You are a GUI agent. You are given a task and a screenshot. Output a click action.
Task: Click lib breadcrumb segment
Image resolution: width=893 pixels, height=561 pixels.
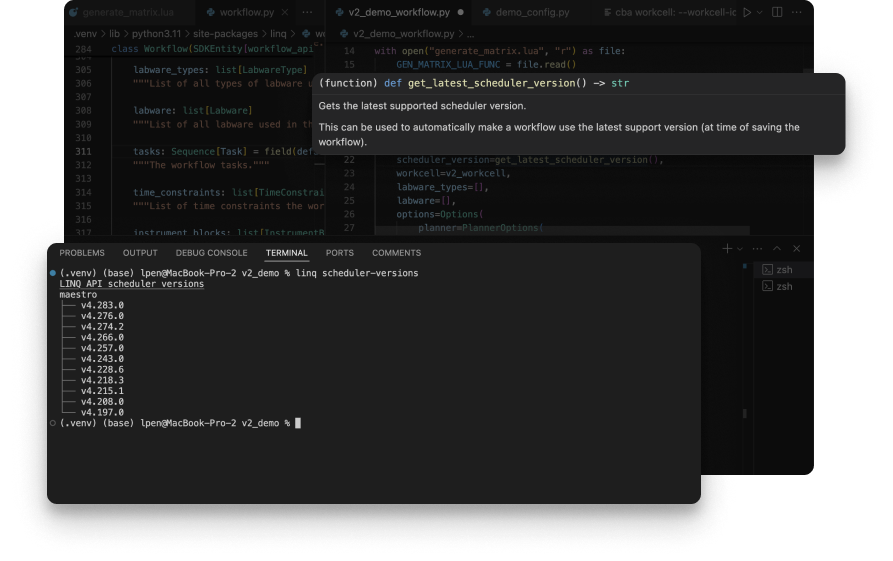tap(114, 34)
